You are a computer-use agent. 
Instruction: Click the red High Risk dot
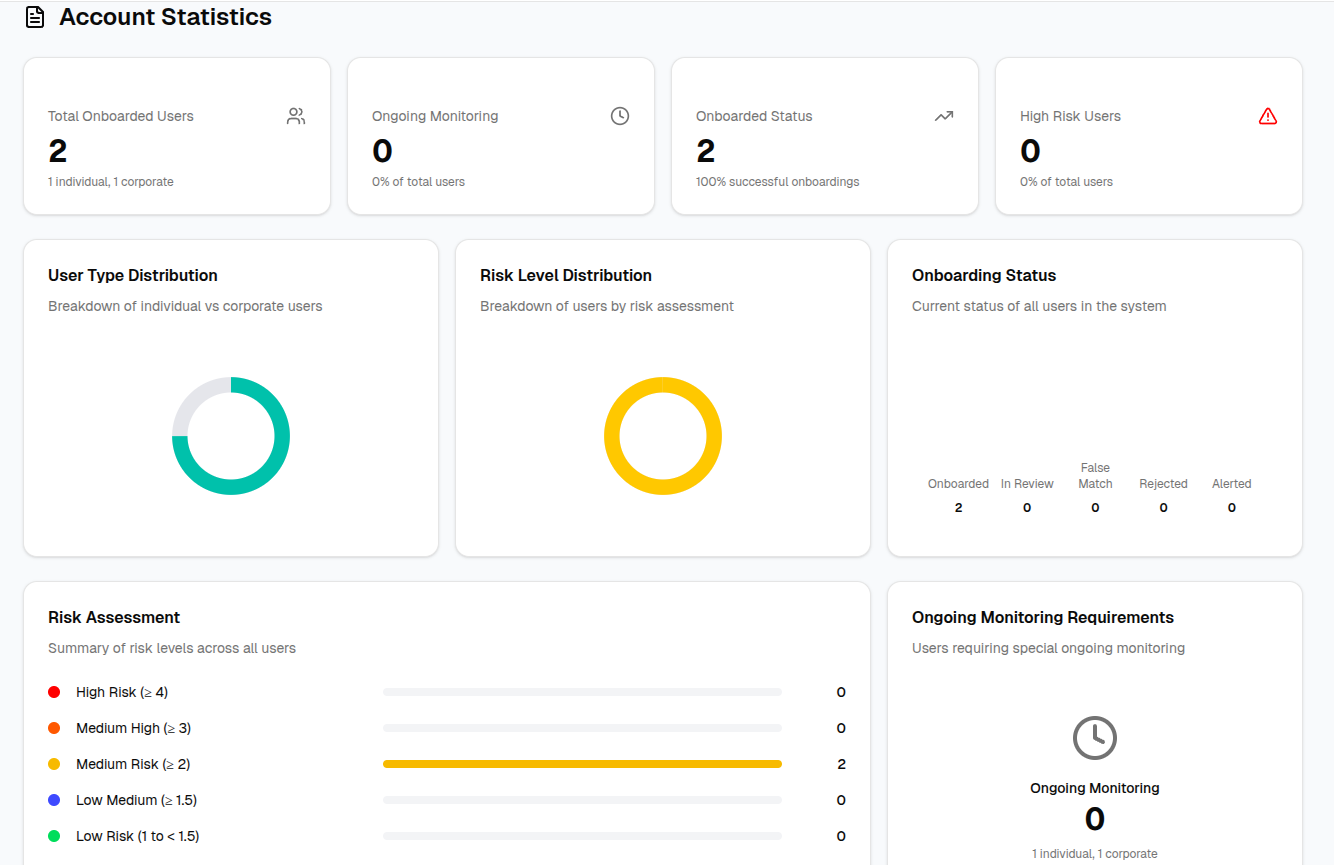[54, 692]
